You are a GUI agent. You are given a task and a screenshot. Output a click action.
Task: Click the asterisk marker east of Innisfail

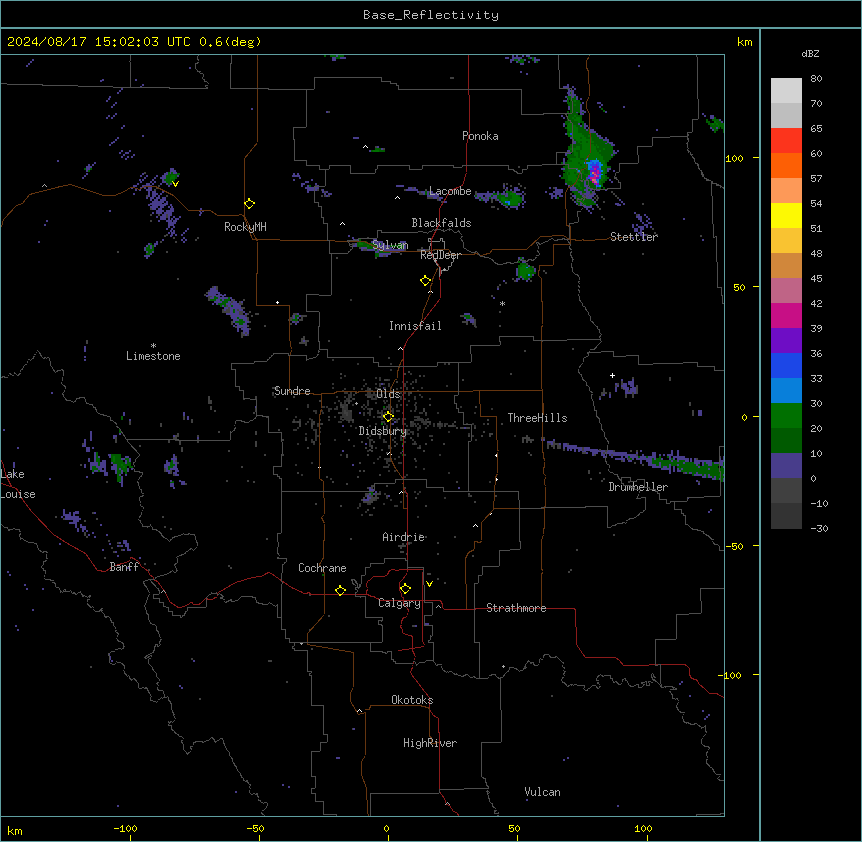click(502, 303)
